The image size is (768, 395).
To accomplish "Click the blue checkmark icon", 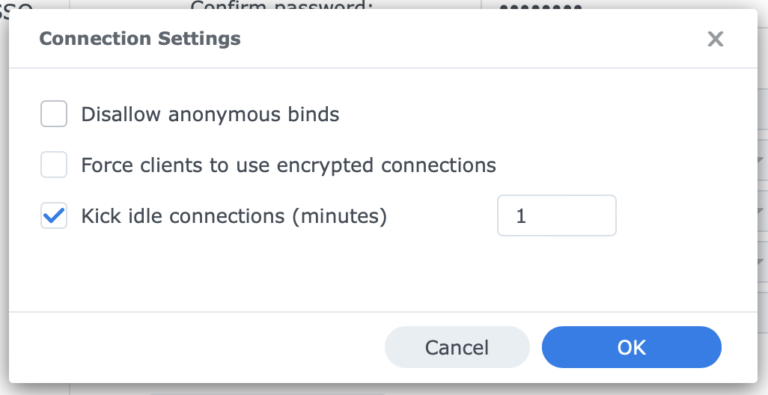I will pyautogui.click(x=54, y=216).
